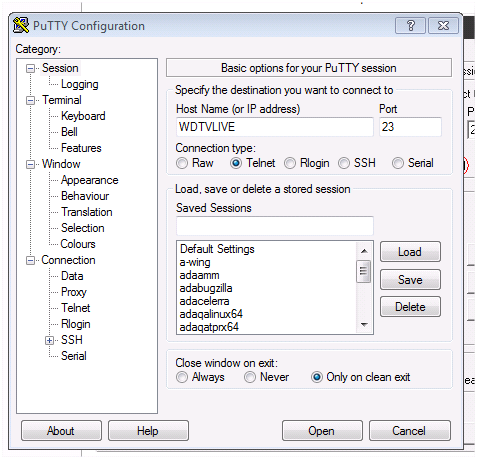Screen dimensions: 477x459
Task: Open the connection with Open button
Action: pyautogui.click(x=322, y=431)
